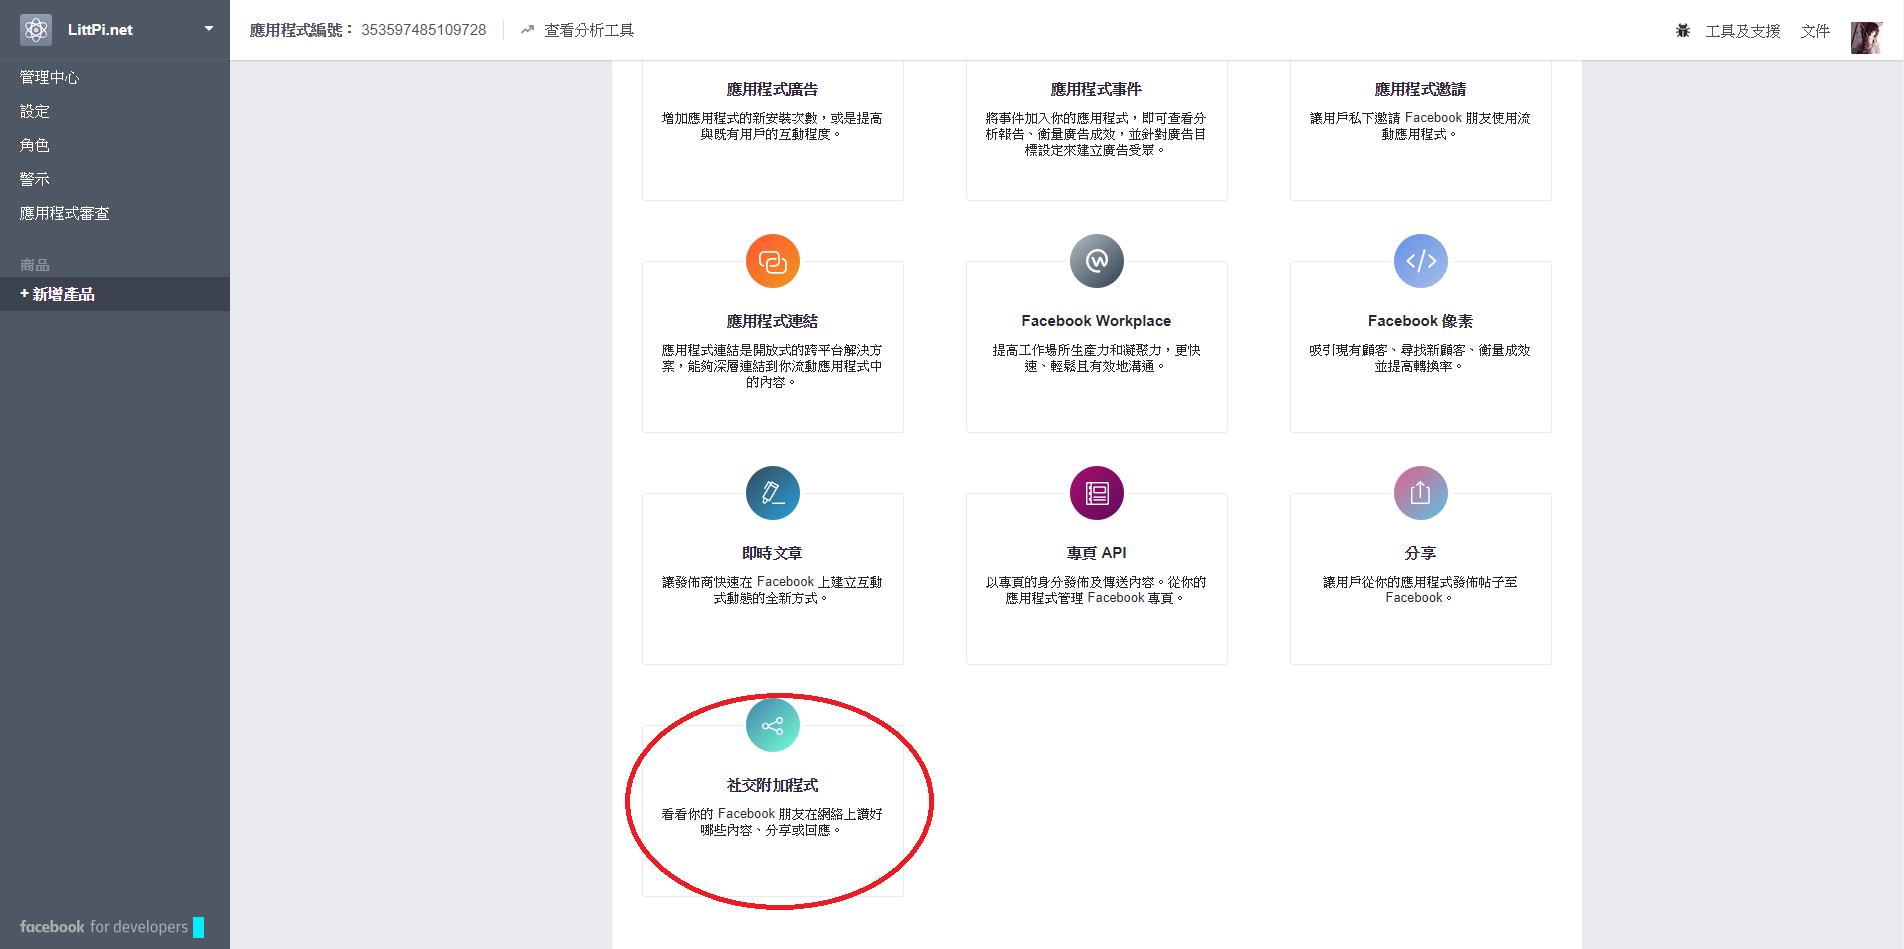Open 工具及支援 menu
Viewport: 1904px width, 949px height.
(x=1743, y=31)
